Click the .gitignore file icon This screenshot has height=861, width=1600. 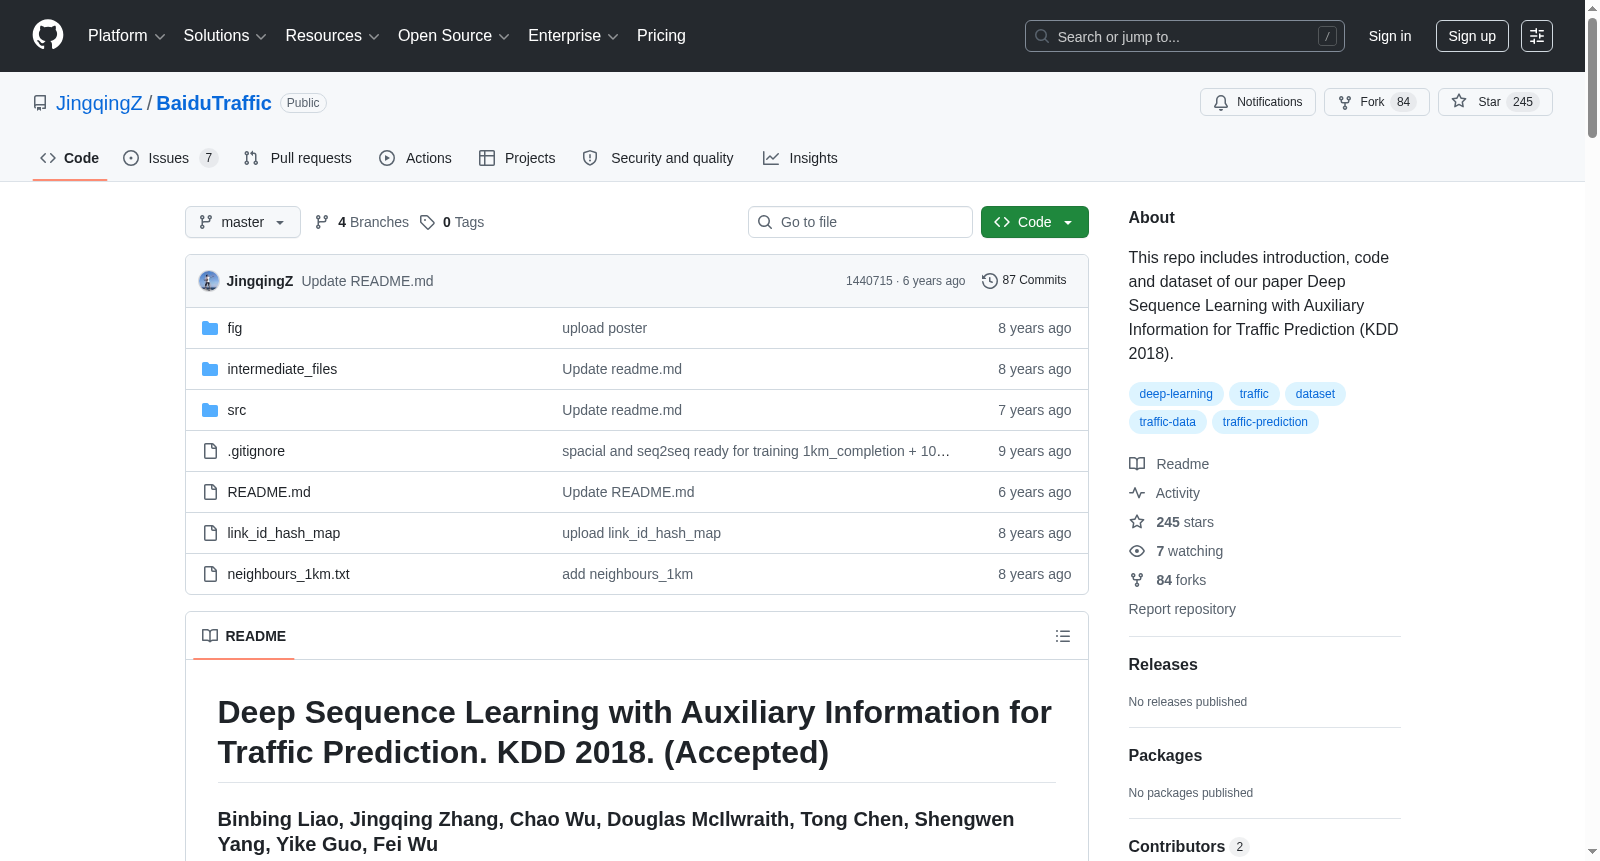[x=210, y=451]
